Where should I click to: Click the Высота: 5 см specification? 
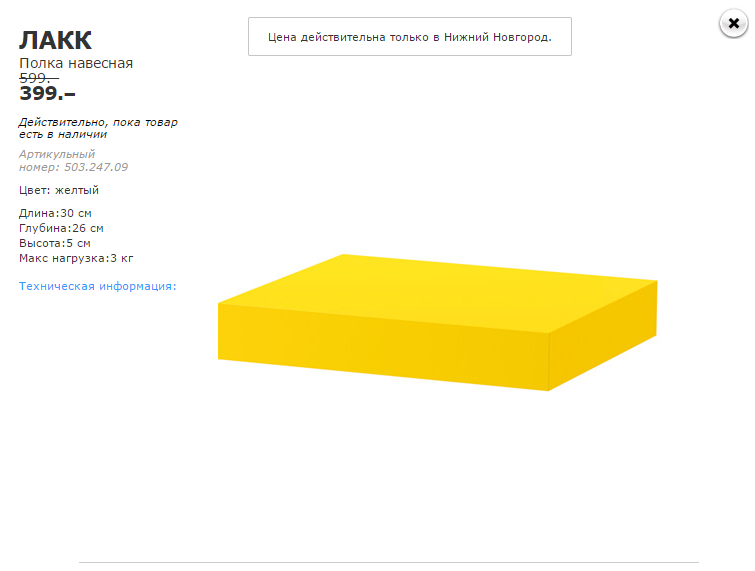pyautogui.click(x=55, y=243)
